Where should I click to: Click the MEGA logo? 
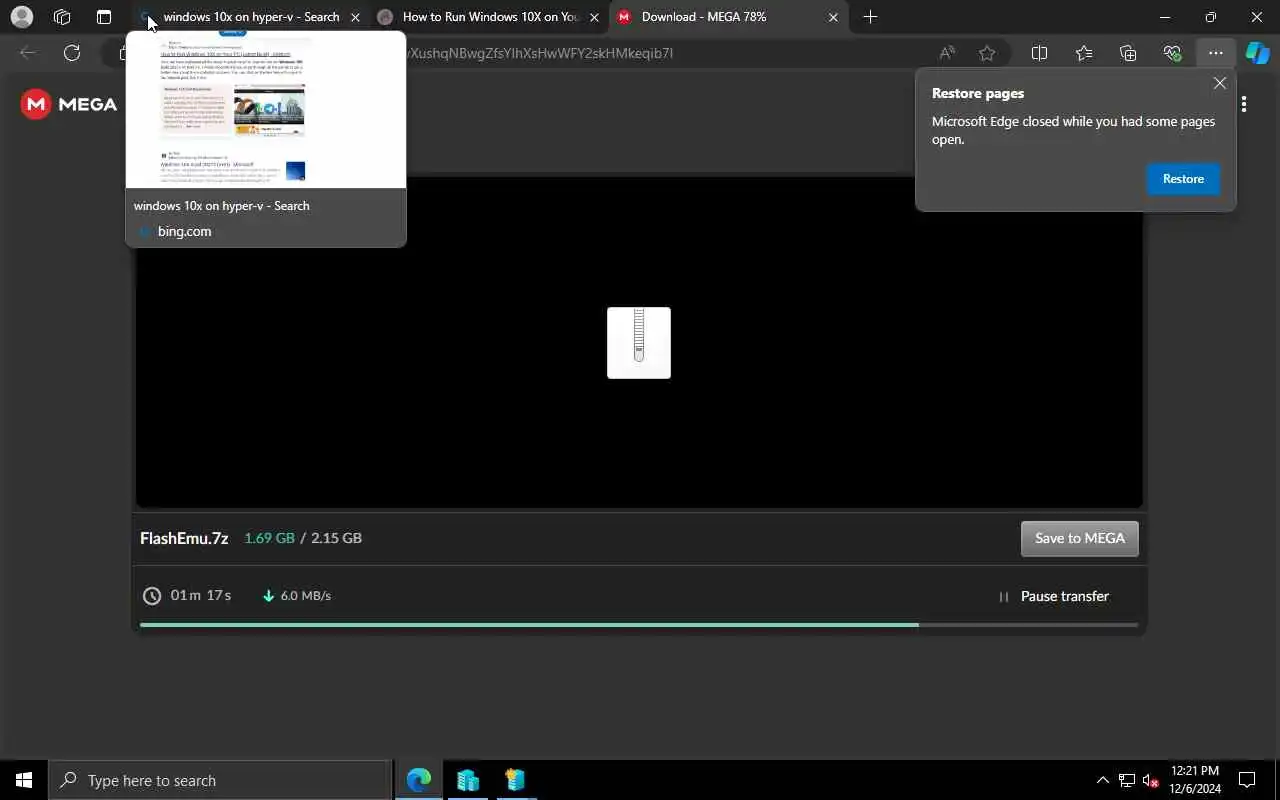69,104
